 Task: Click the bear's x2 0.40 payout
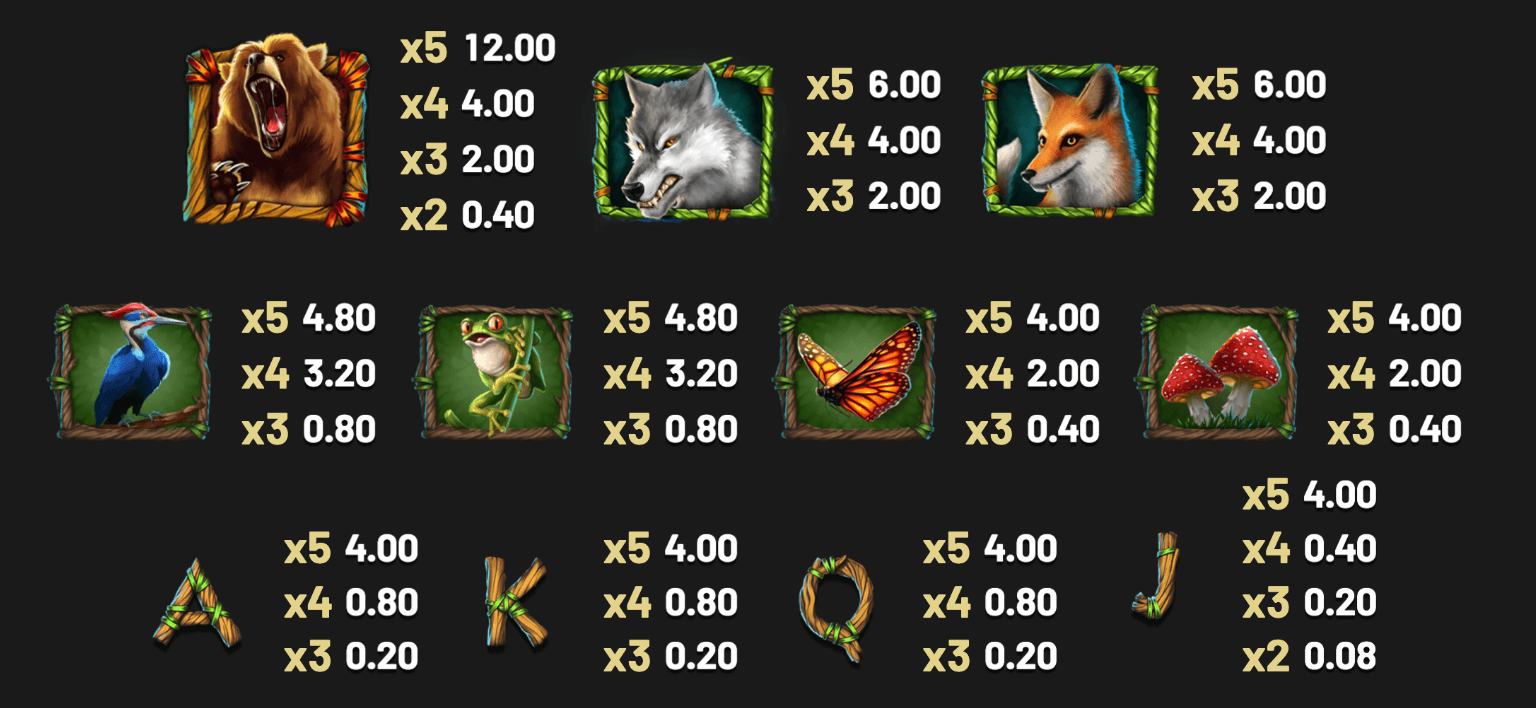point(467,215)
